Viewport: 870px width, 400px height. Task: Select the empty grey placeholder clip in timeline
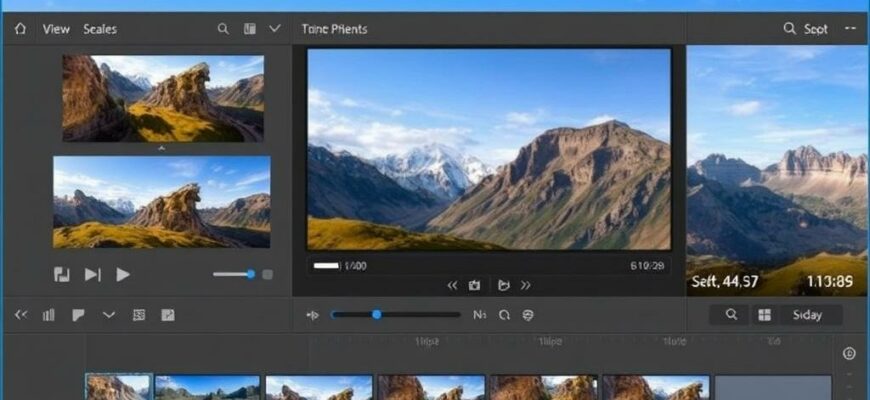[773, 388]
